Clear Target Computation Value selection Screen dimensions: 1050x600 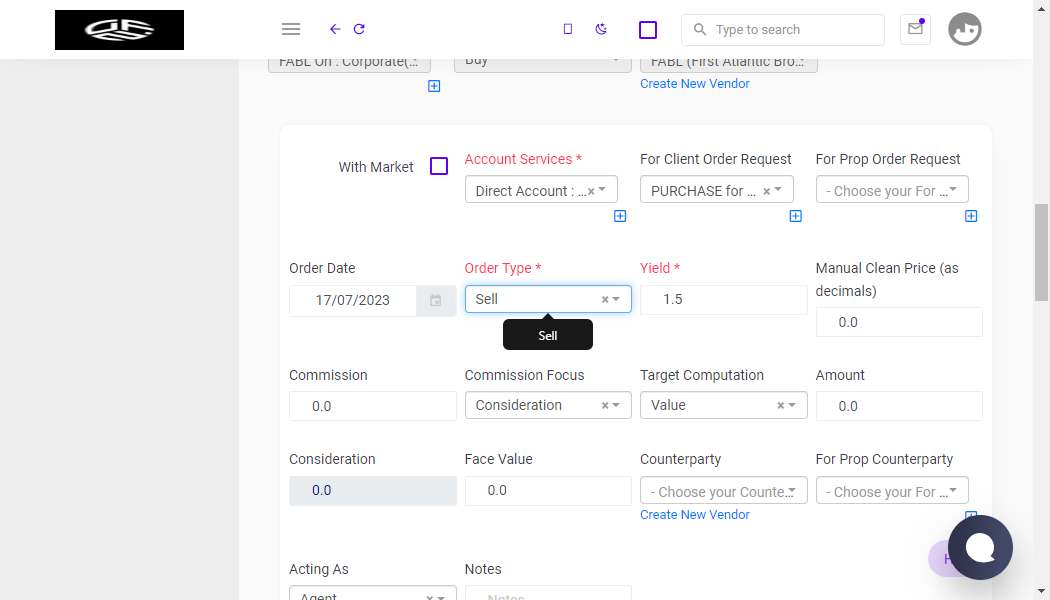780,405
